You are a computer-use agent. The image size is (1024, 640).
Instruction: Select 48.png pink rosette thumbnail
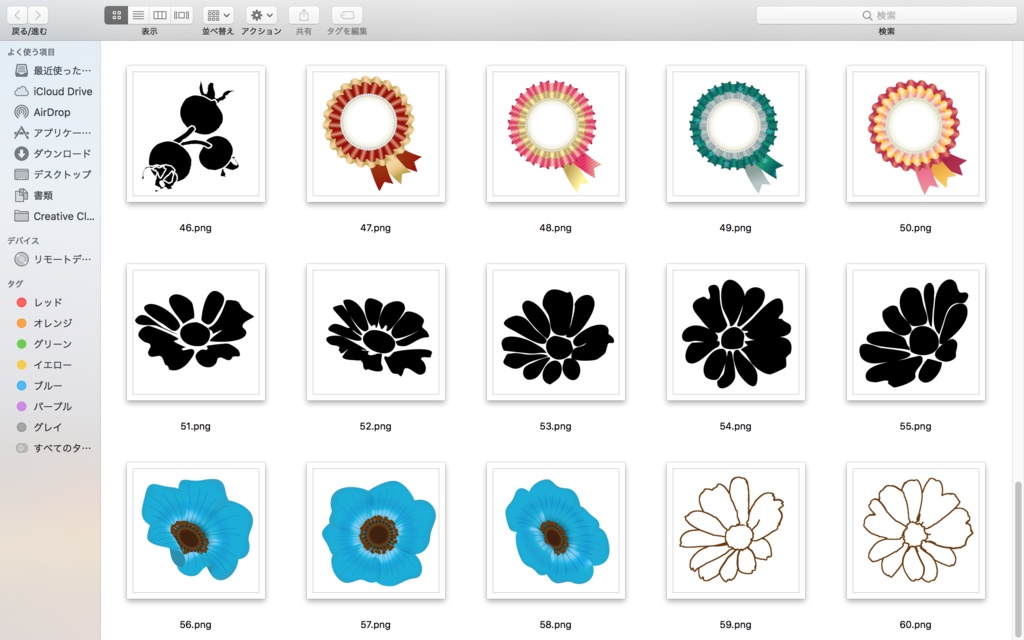[x=556, y=134]
